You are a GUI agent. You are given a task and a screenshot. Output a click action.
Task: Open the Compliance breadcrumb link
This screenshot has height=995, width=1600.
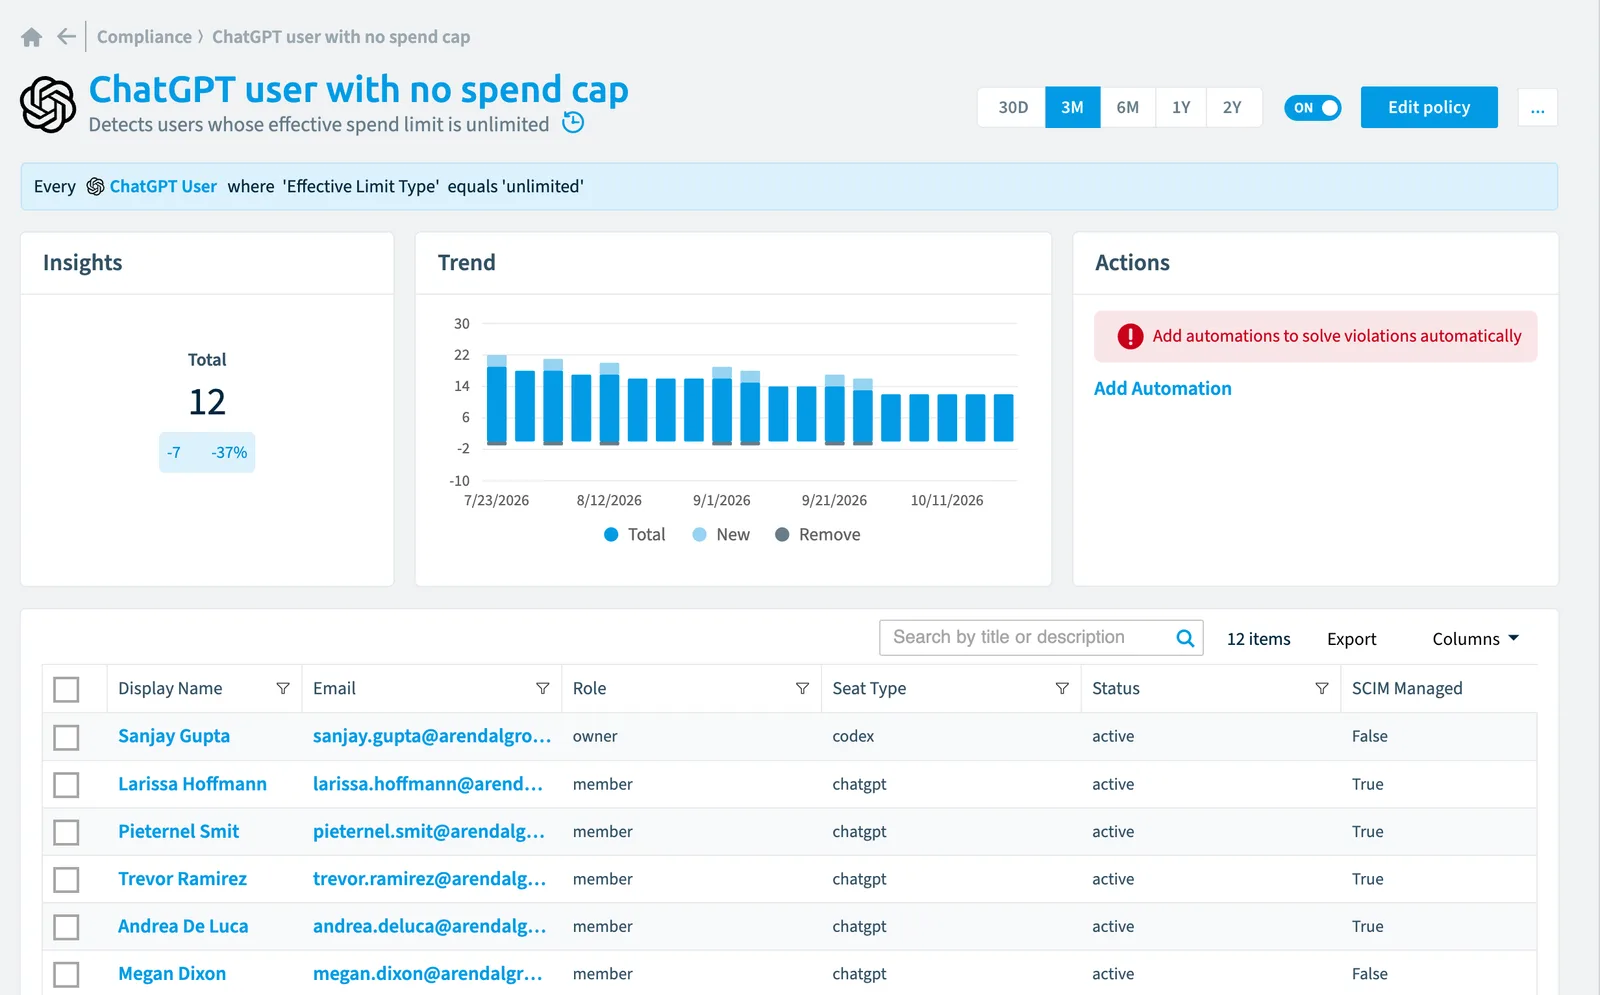tap(144, 37)
